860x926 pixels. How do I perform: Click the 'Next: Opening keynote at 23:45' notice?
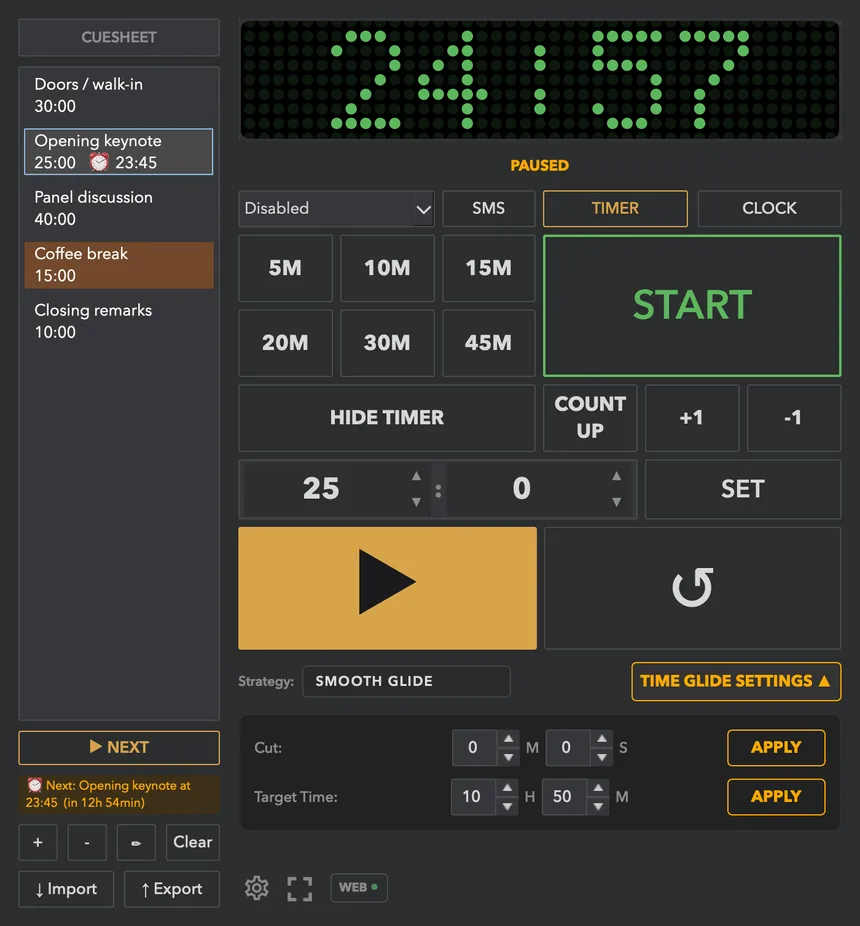pos(119,794)
